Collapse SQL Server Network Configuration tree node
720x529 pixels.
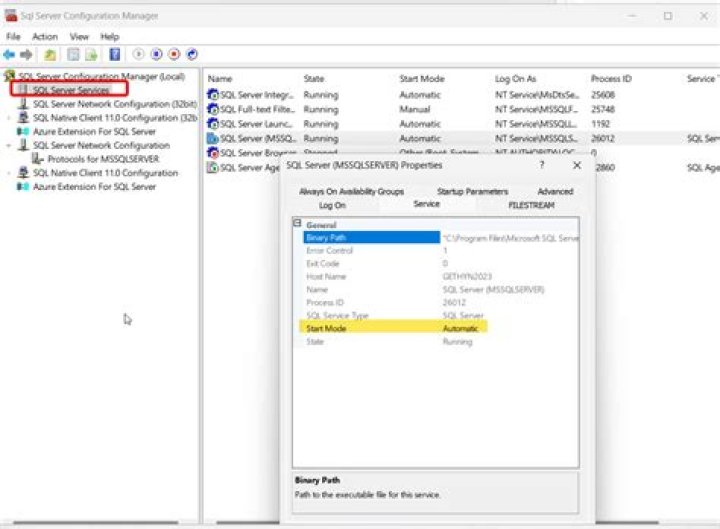coord(8,146)
